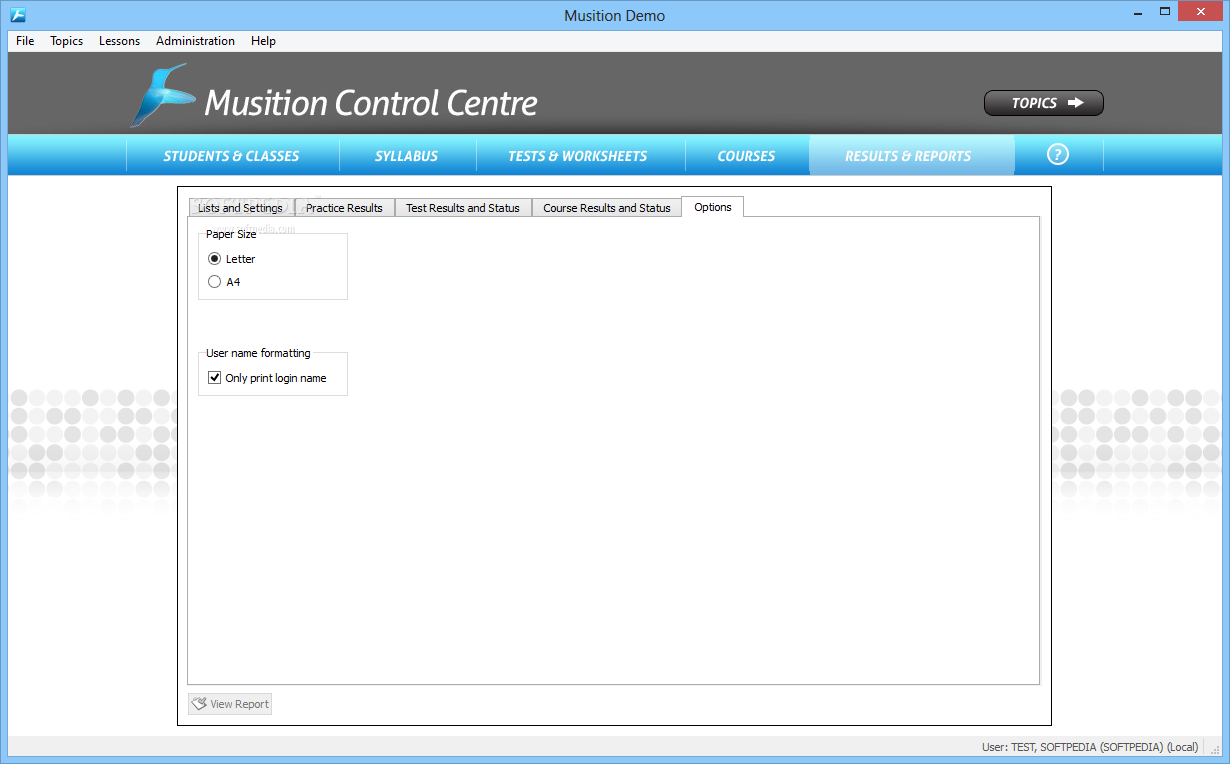Click the user status bar text
Screen dimensions: 1230x764
point(1090,747)
